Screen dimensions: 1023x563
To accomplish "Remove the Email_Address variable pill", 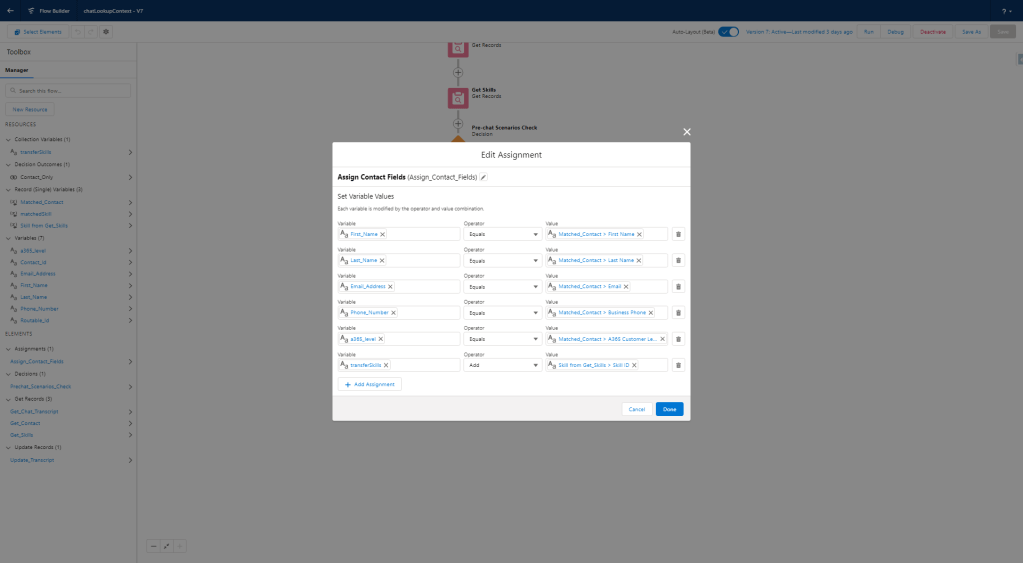I will (x=390, y=286).
